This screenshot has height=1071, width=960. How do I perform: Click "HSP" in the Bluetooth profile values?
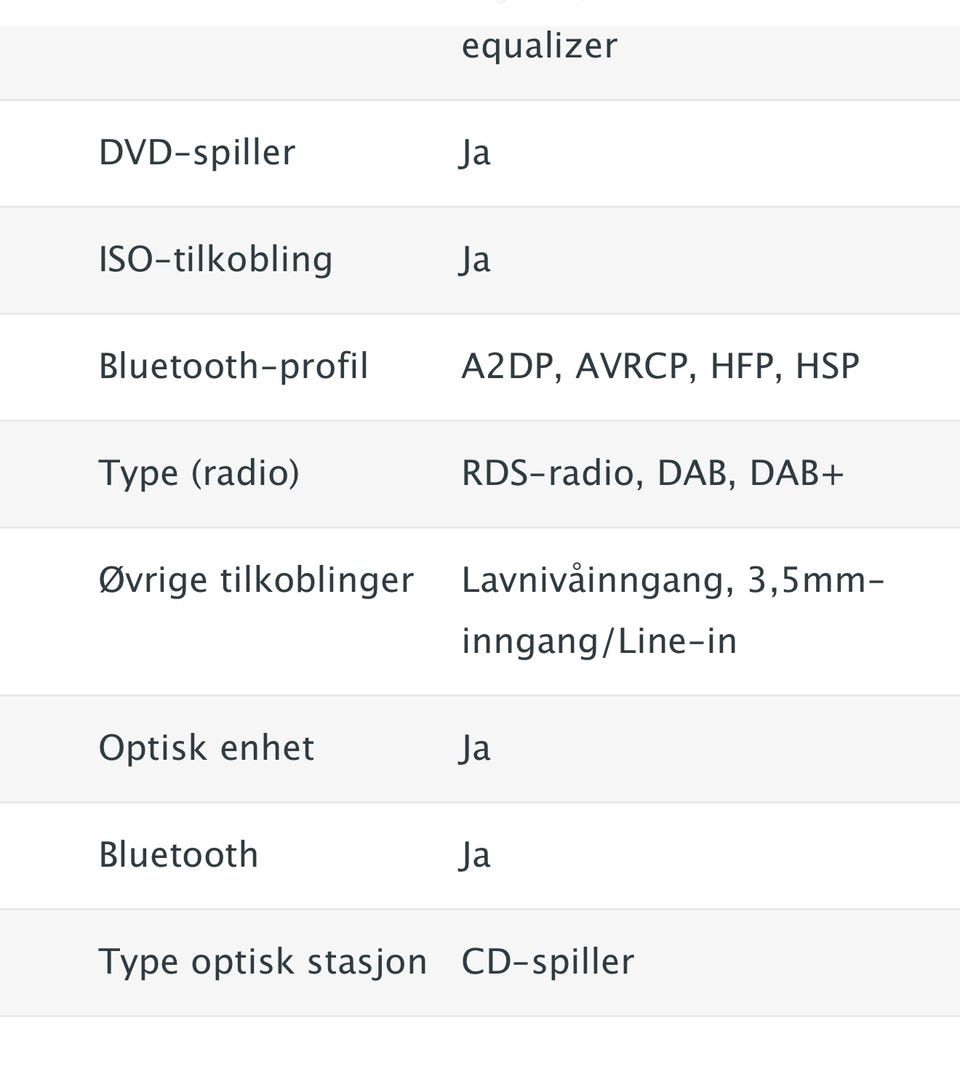[x=827, y=367]
